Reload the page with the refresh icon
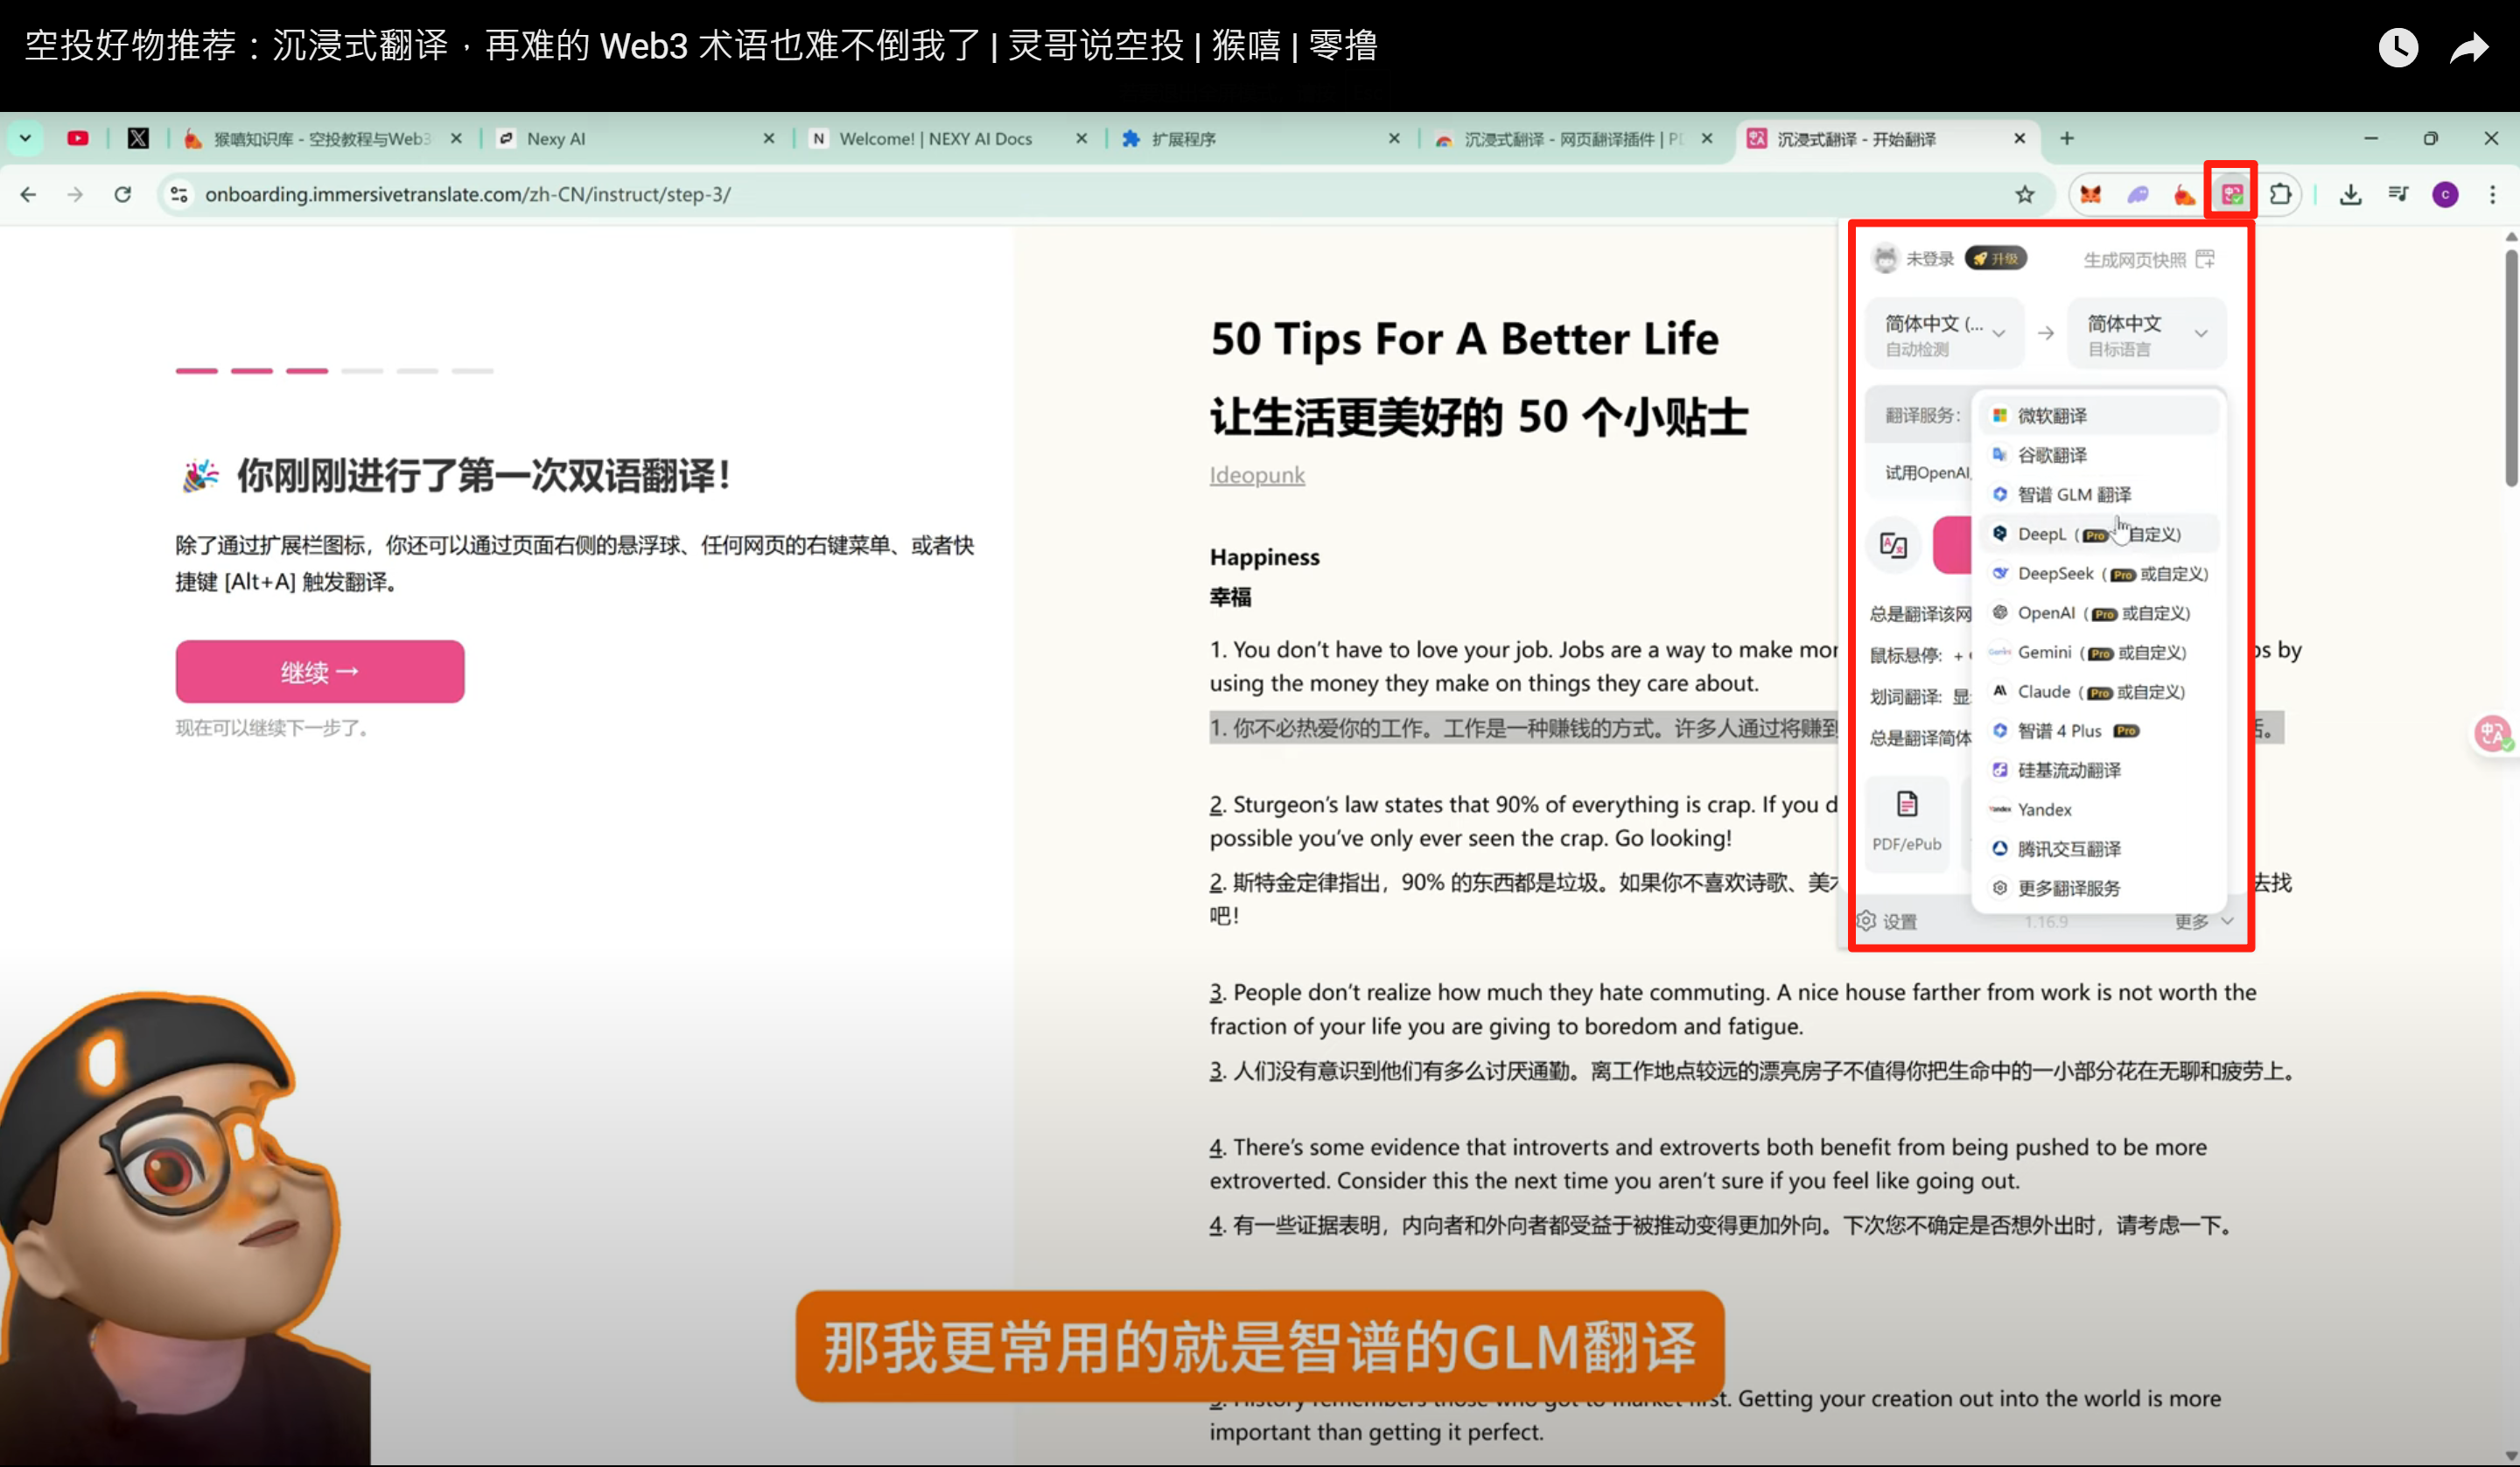This screenshot has height=1467, width=2520. pos(123,194)
